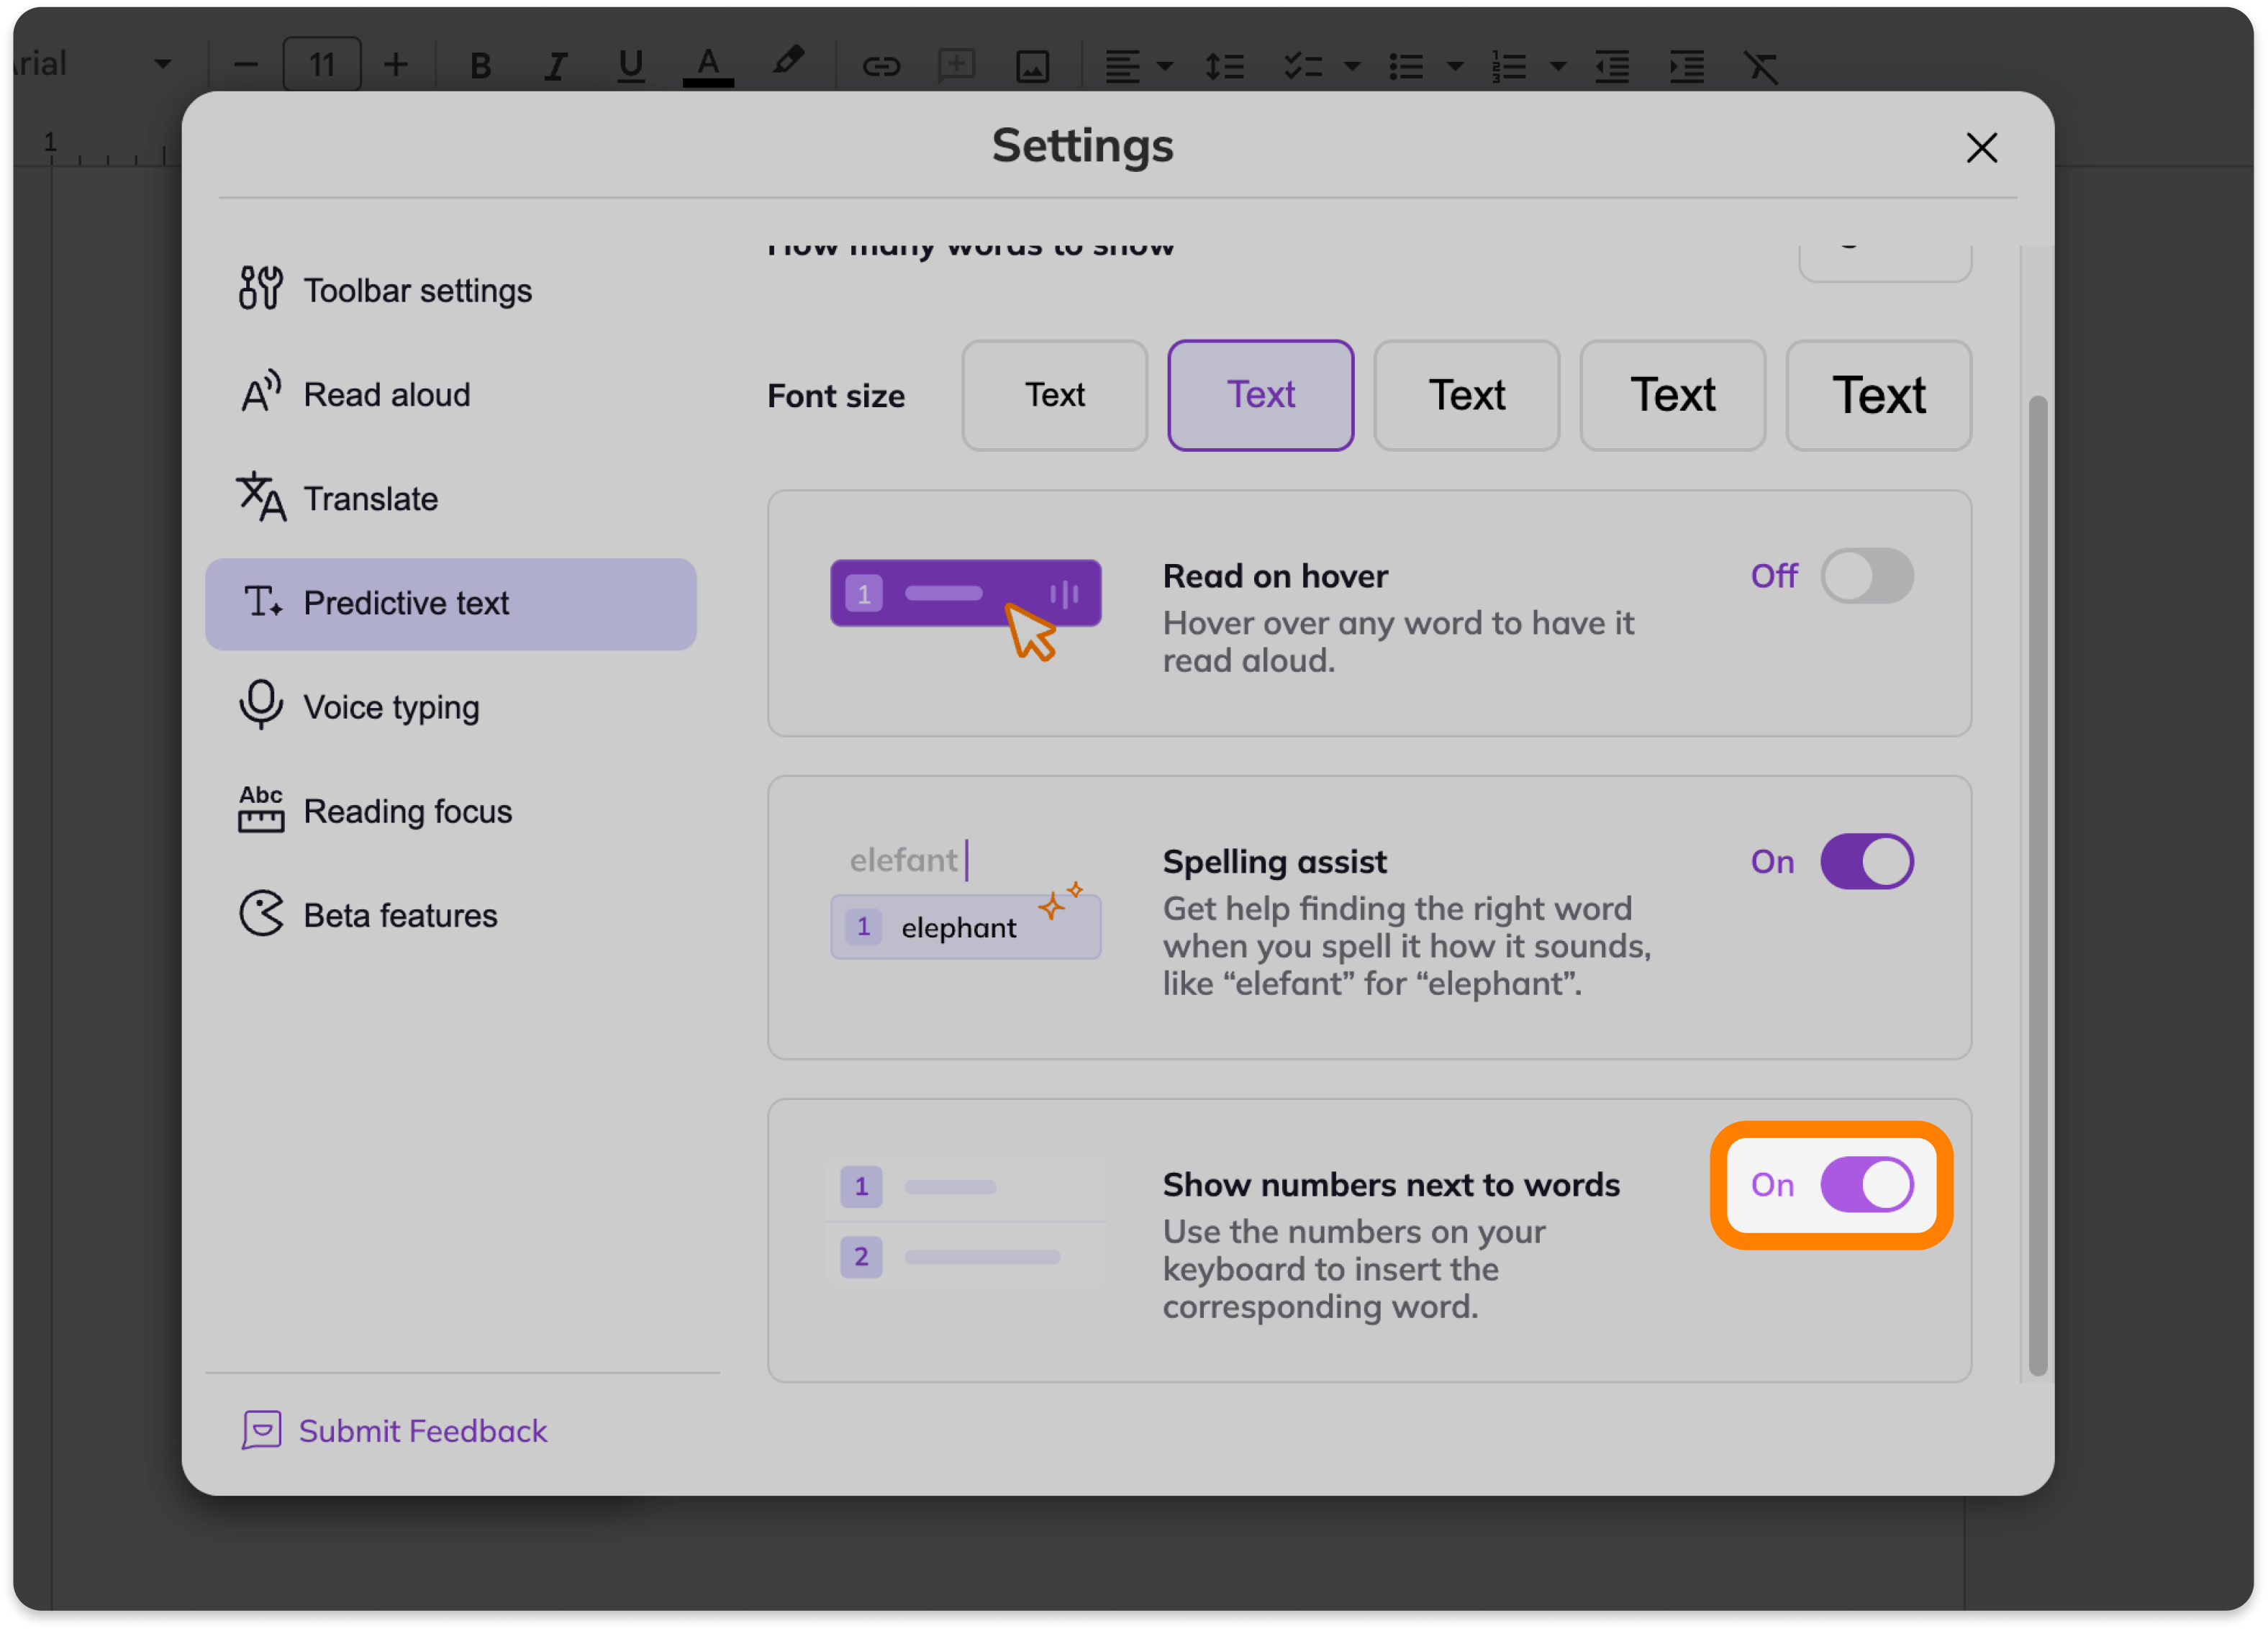2268x1631 pixels.
Task: Enable the Read on hover toggle
Action: tap(1866, 576)
